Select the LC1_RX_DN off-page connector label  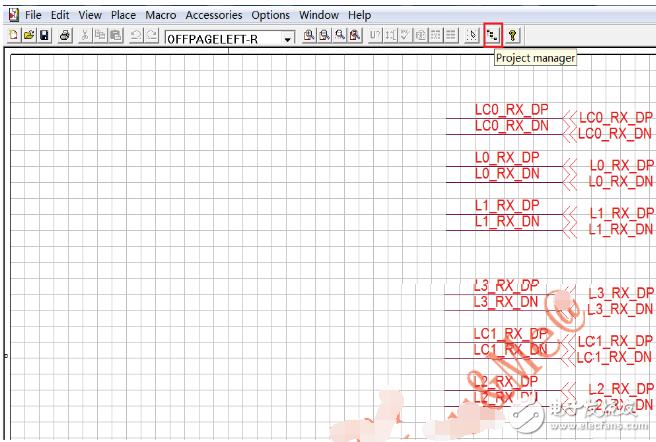coord(614,357)
